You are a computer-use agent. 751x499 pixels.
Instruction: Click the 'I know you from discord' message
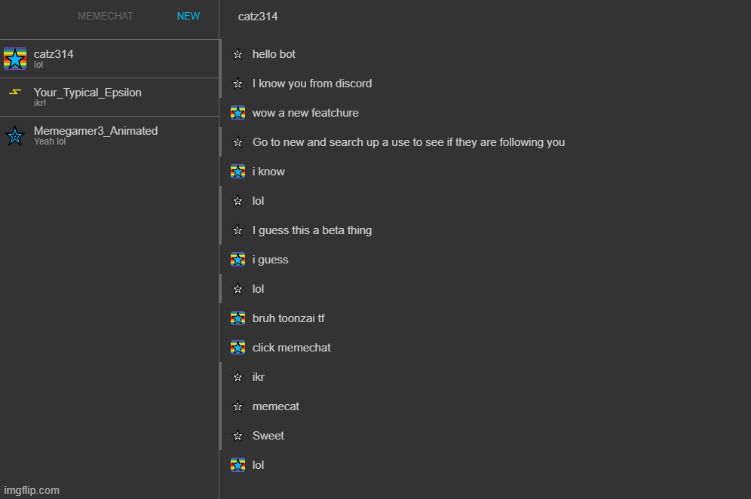[312, 84]
